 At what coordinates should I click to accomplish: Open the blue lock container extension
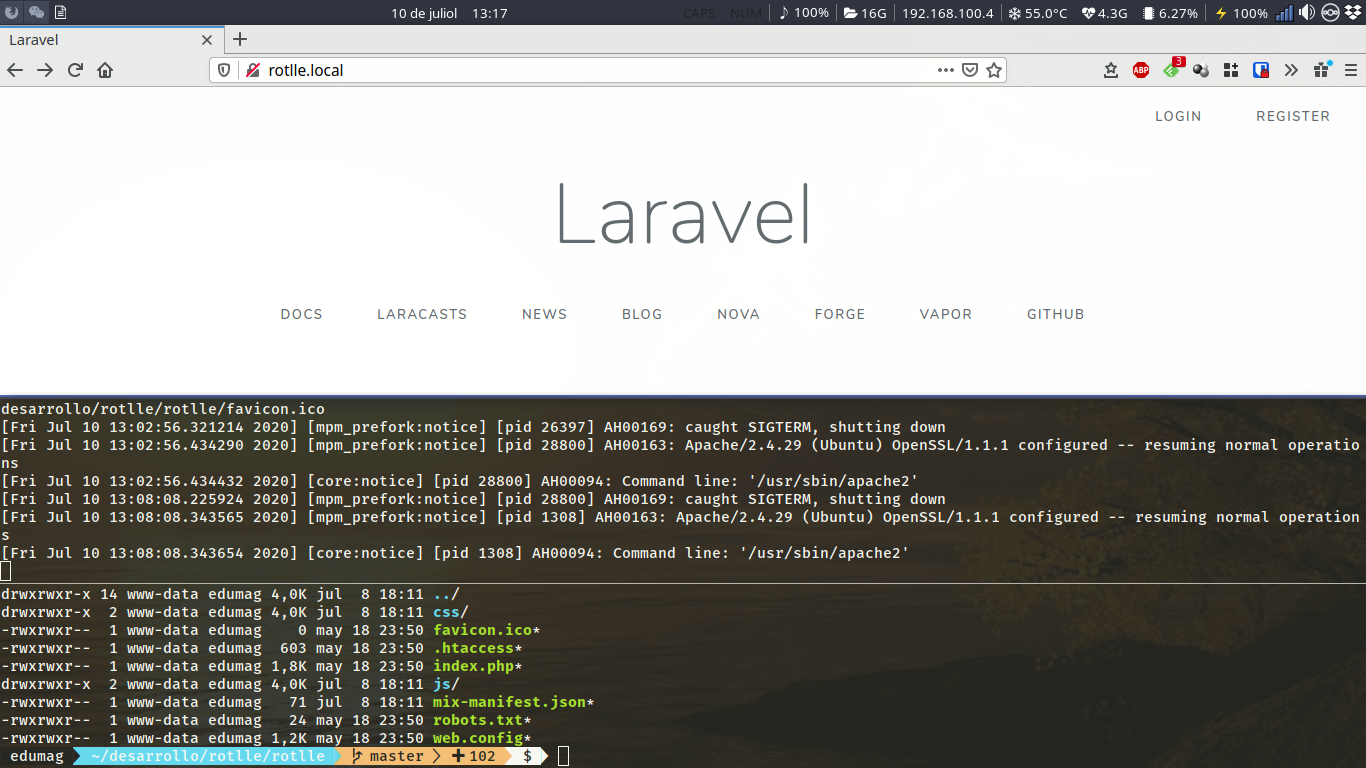tap(1261, 70)
